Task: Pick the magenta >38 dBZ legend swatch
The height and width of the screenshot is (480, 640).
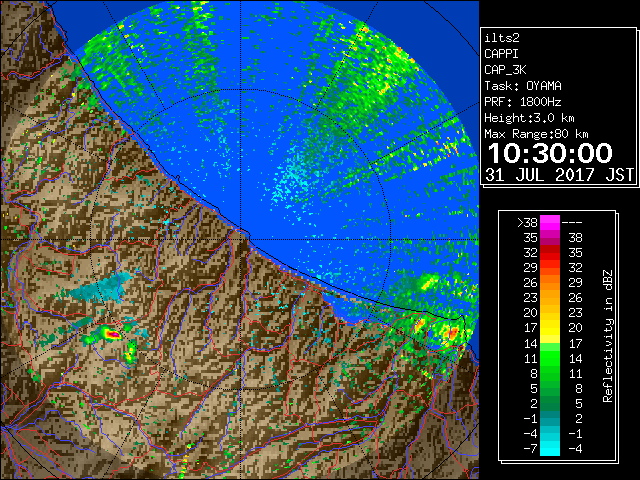Action: coord(550,222)
